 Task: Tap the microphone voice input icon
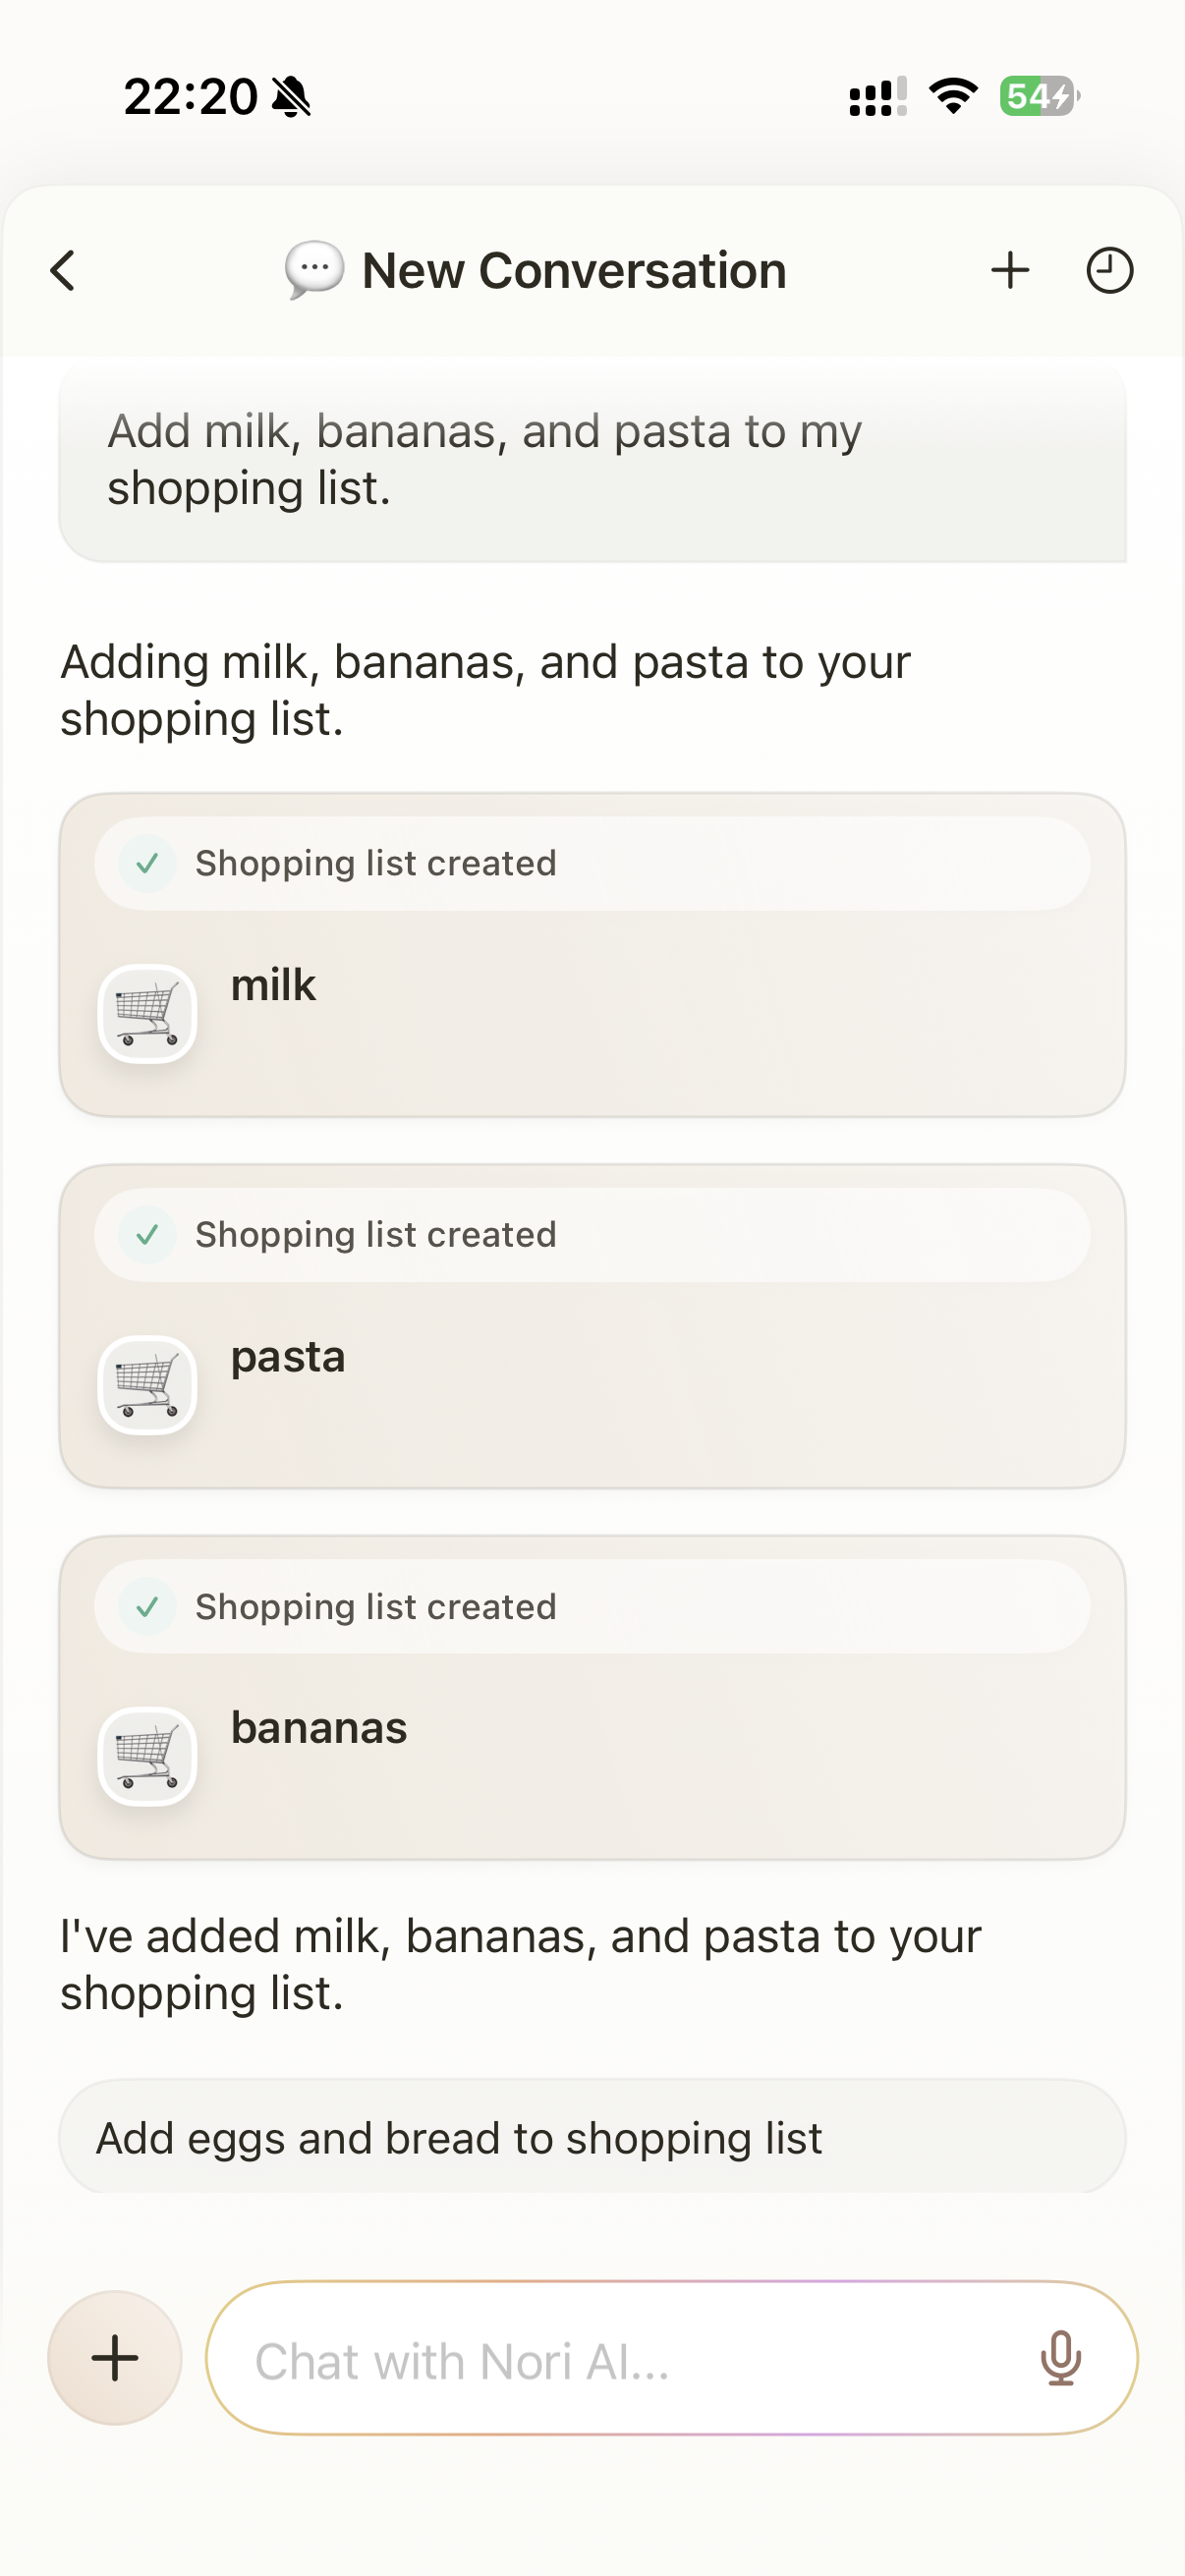click(x=1060, y=2358)
